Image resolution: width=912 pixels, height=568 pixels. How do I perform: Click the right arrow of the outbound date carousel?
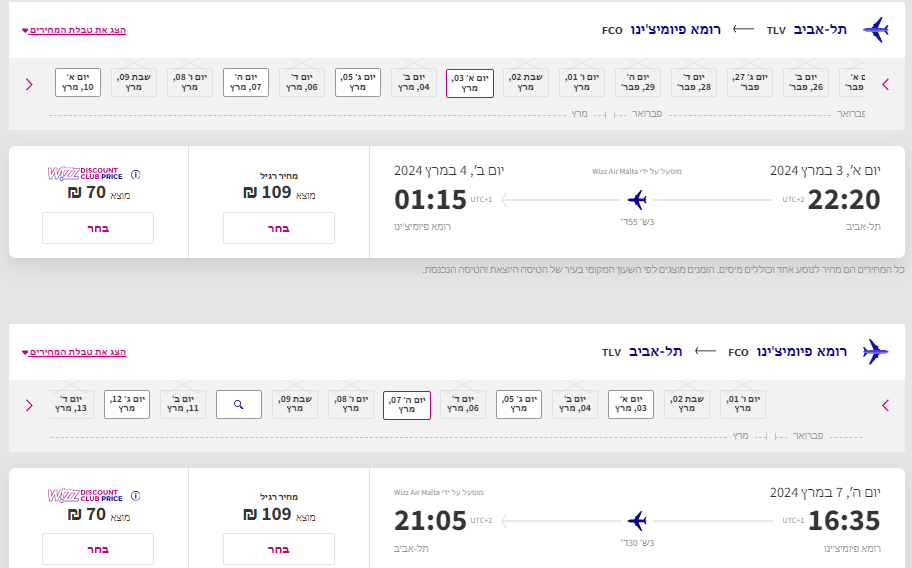[x=29, y=85]
